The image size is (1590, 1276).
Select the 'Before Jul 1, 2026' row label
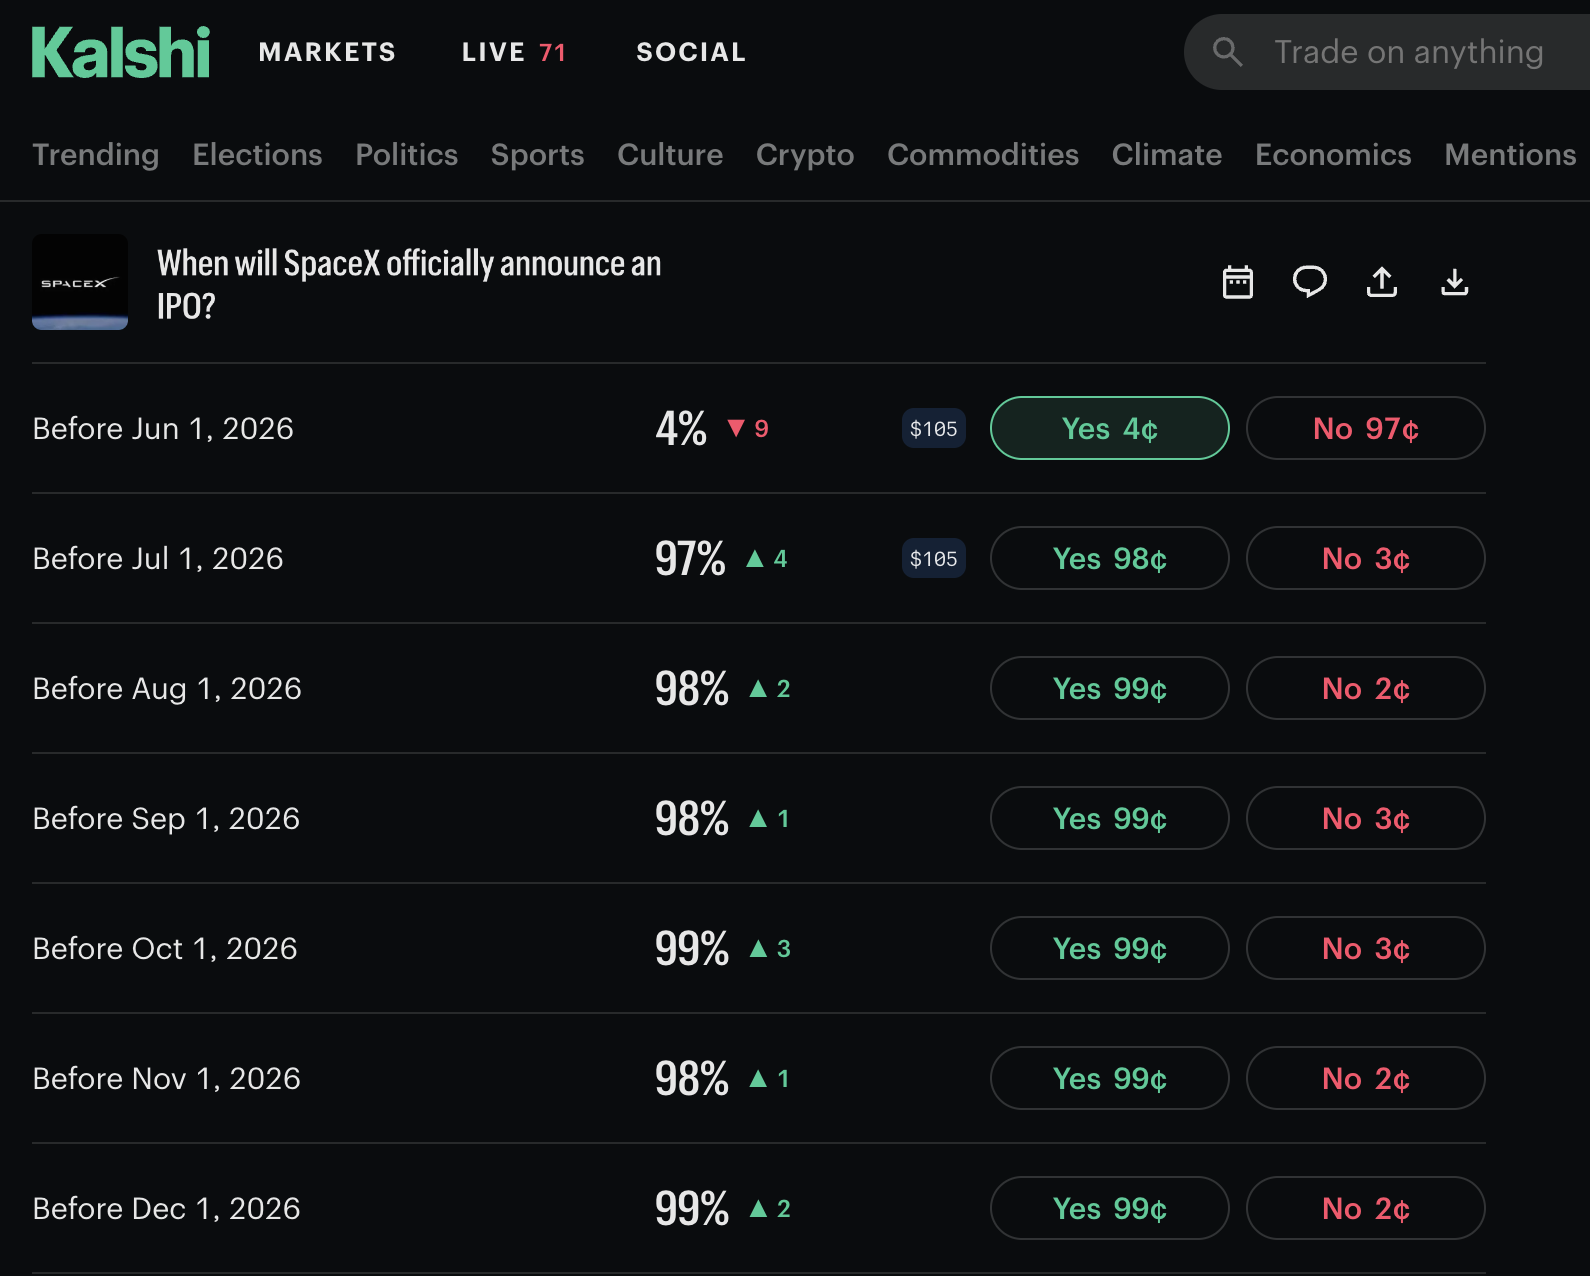158,559
